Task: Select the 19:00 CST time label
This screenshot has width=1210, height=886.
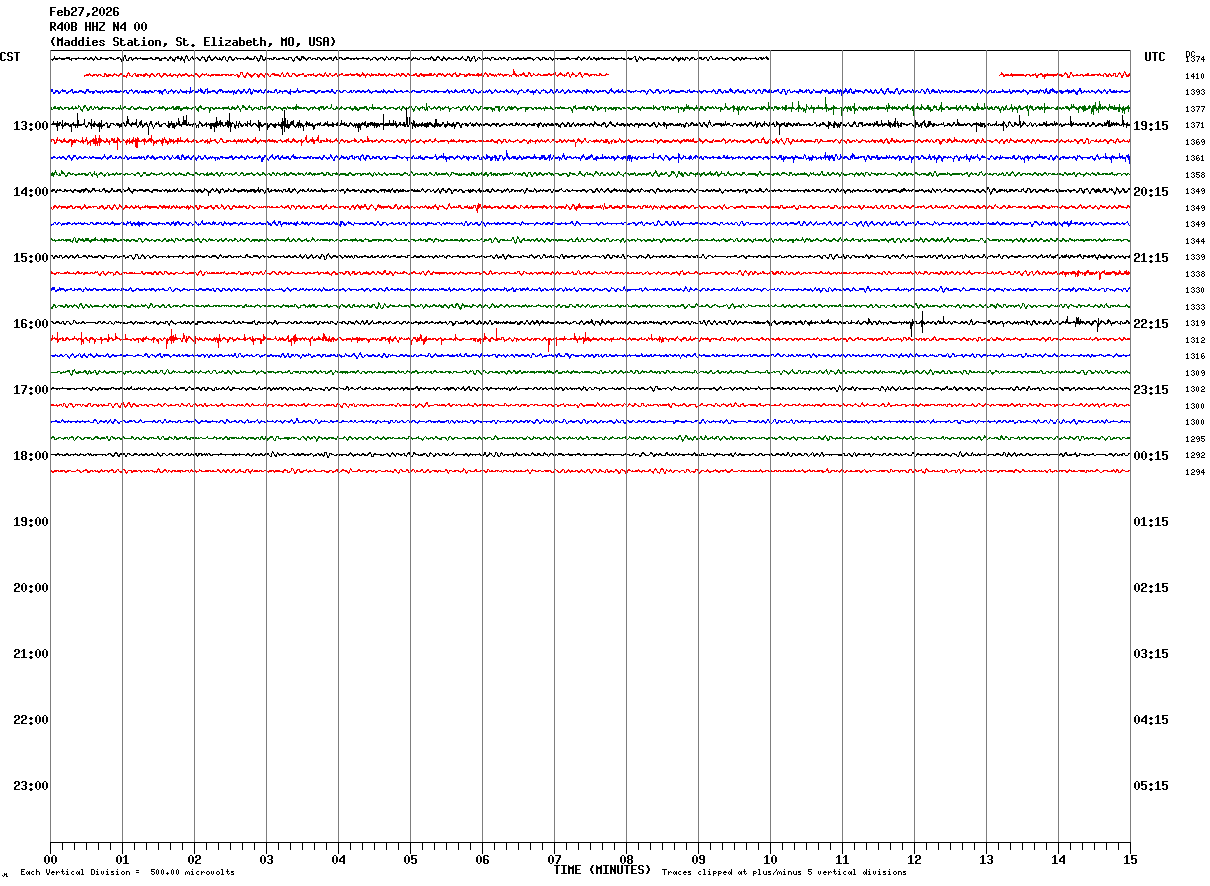Action: [x=31, y=522]
